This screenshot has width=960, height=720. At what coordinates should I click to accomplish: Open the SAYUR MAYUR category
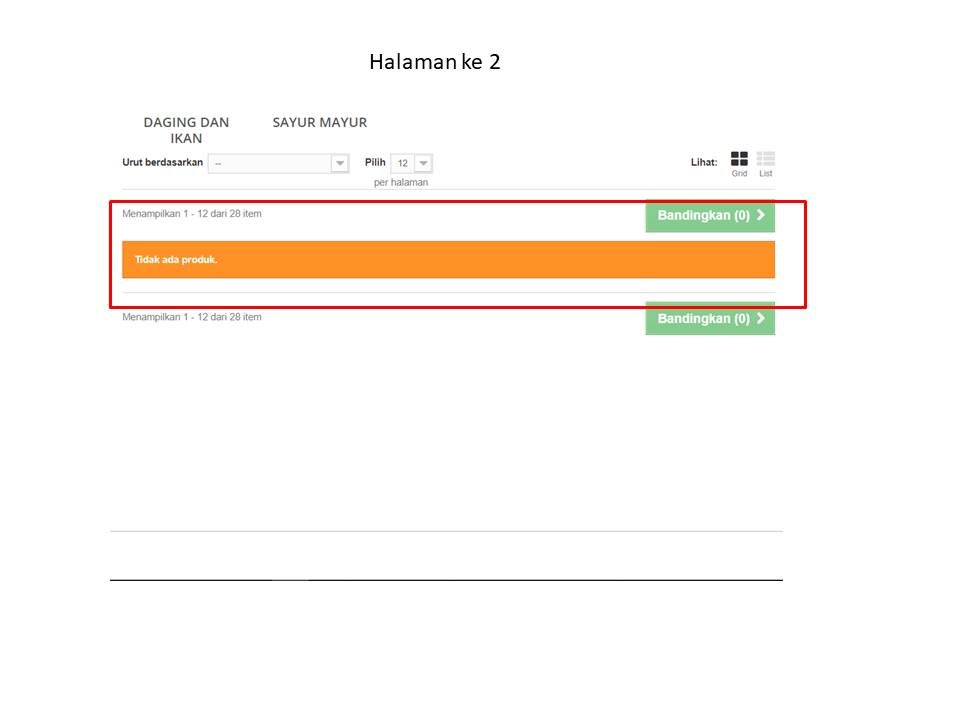[x=320, y=122]
